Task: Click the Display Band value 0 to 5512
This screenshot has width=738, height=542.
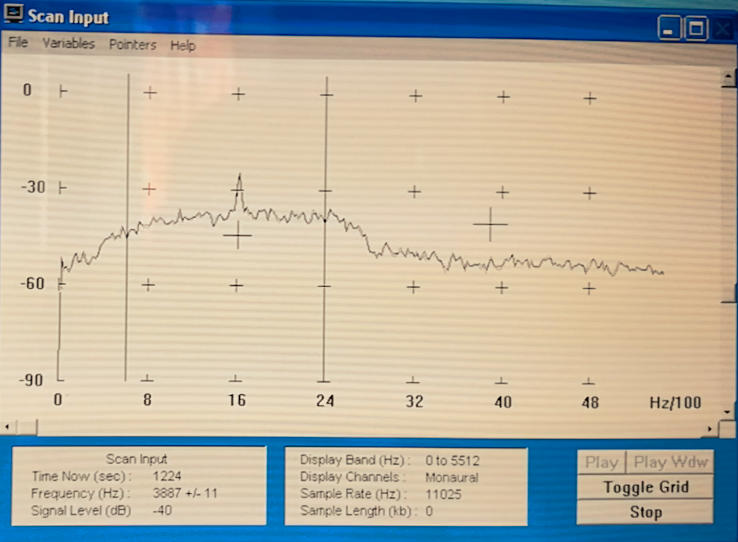Action: coord(452,460)
